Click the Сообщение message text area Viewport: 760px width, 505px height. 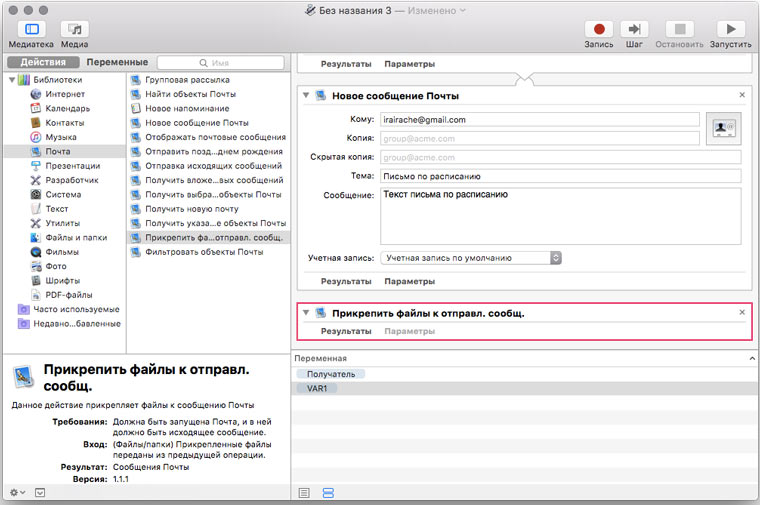click(561, 216)
